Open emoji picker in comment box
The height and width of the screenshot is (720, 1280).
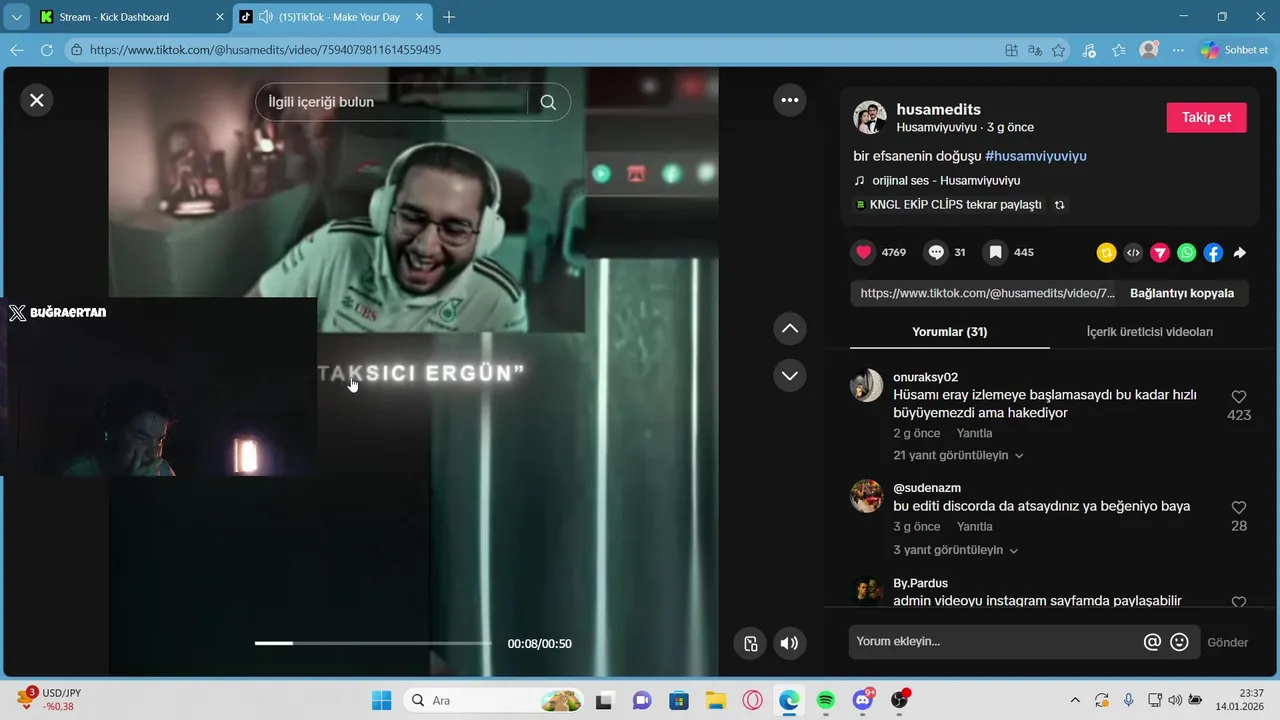pos(1179,642)
